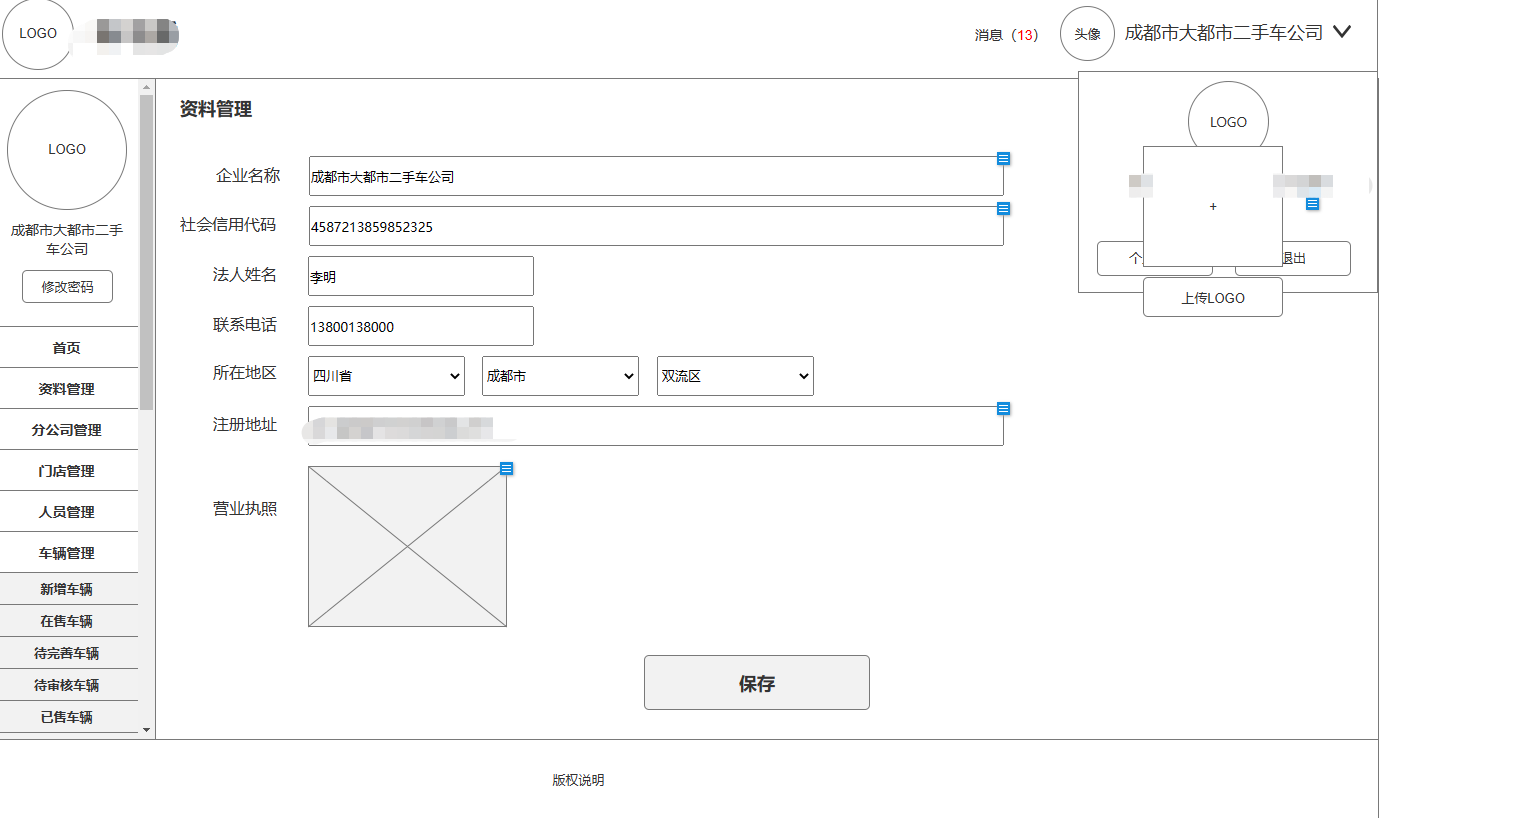Click the header LOGO circle
The width and height of the screenshot is (1513, 818).
point(38,34)
